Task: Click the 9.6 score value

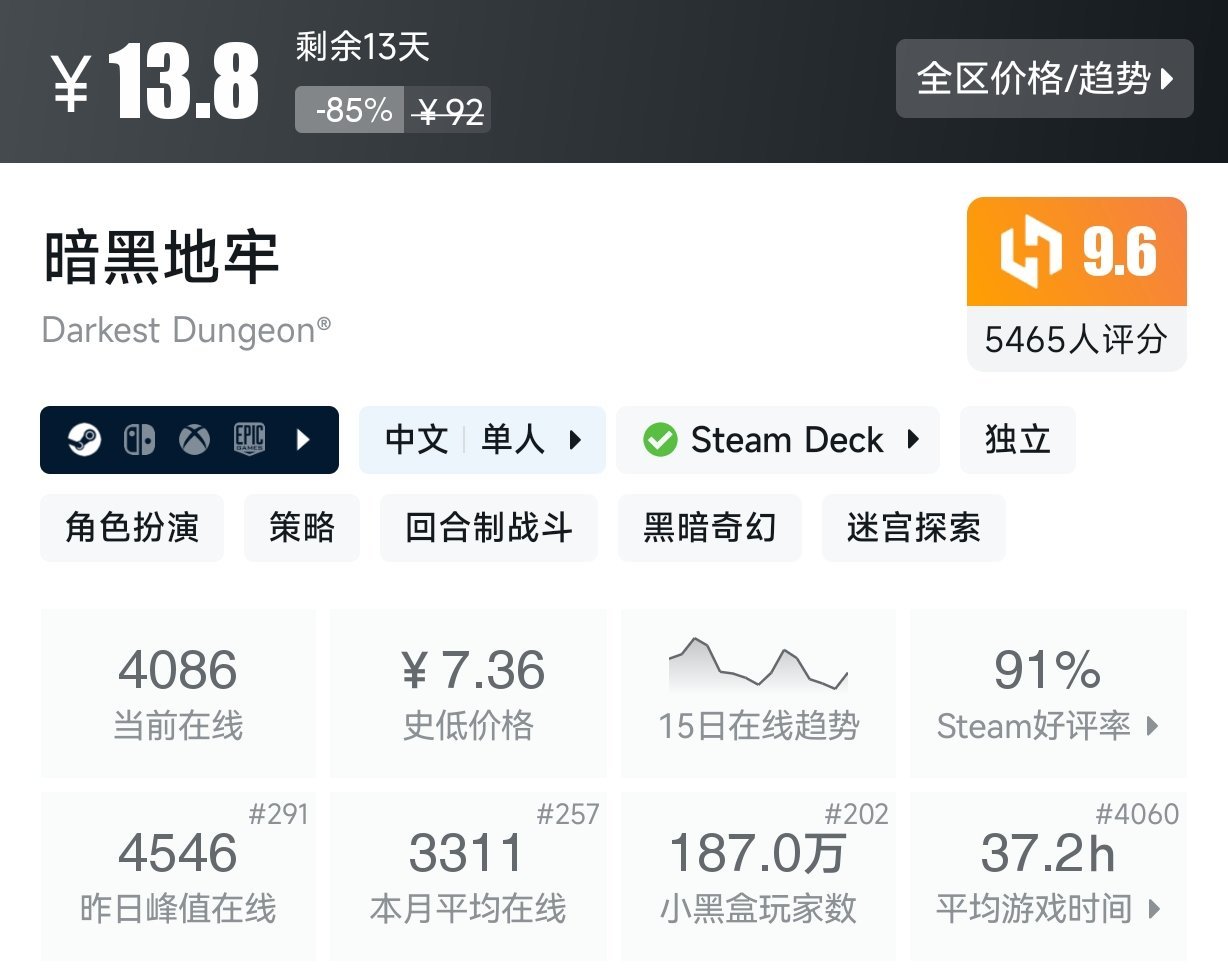Action: click(1120, 252)
